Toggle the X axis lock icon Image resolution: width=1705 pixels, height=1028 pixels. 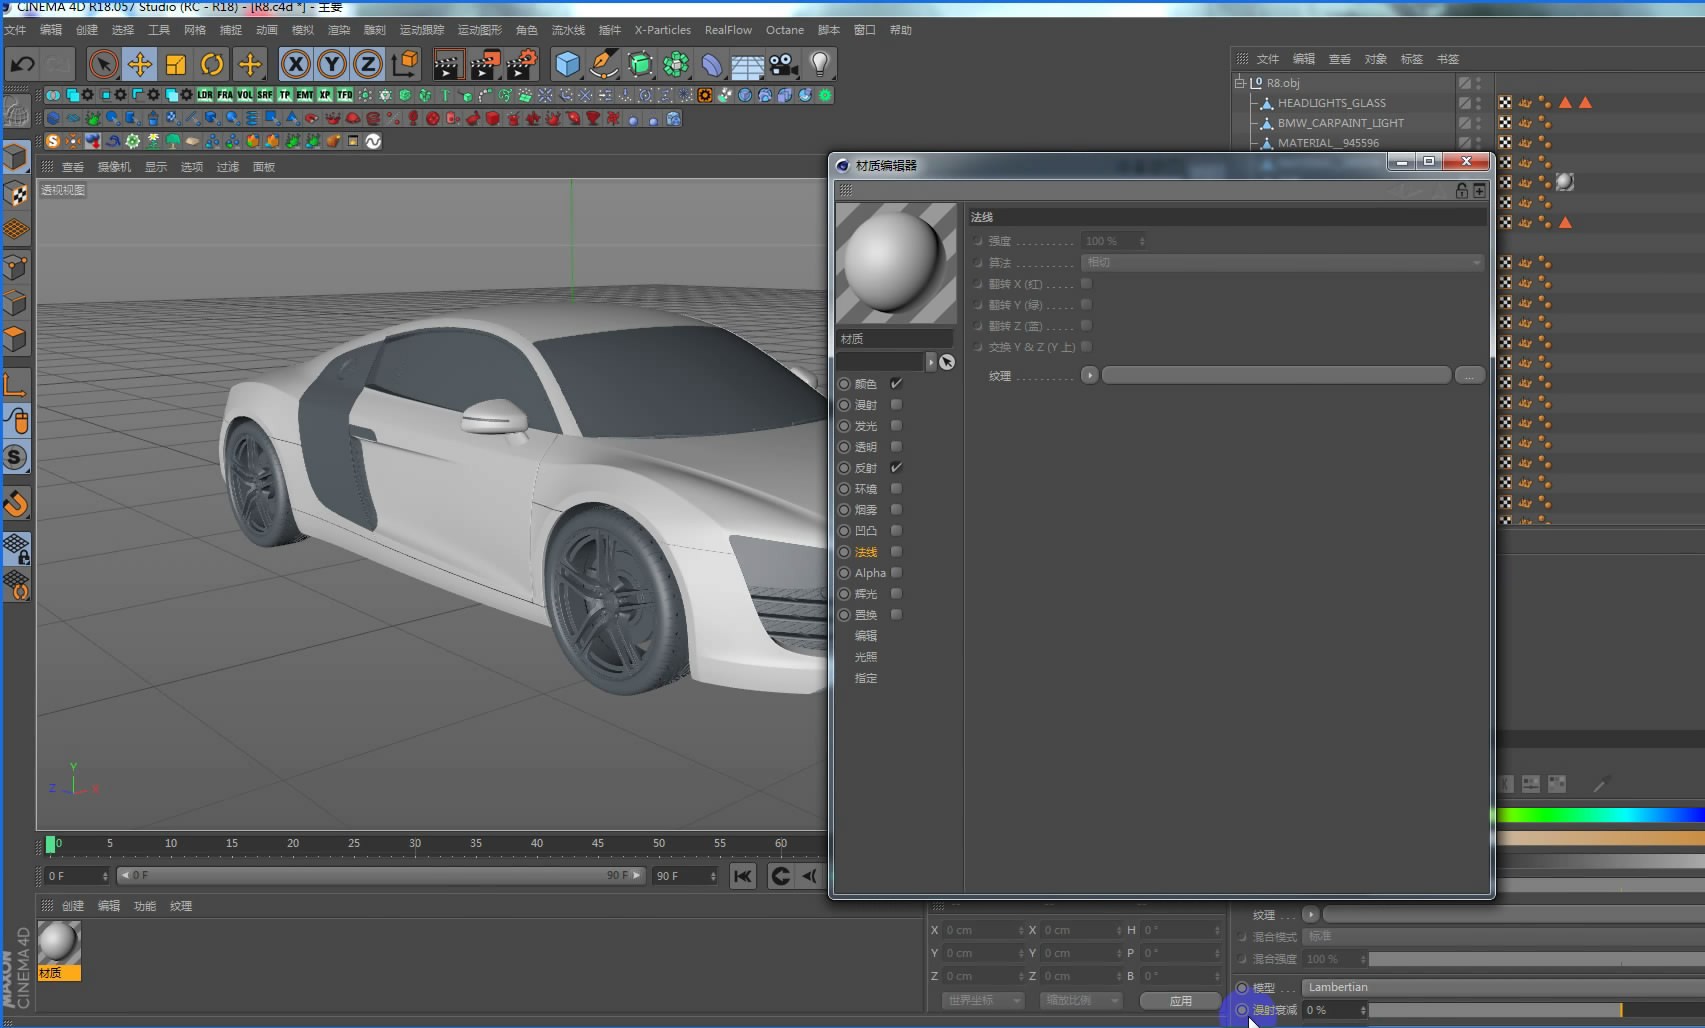coord(295,65)
